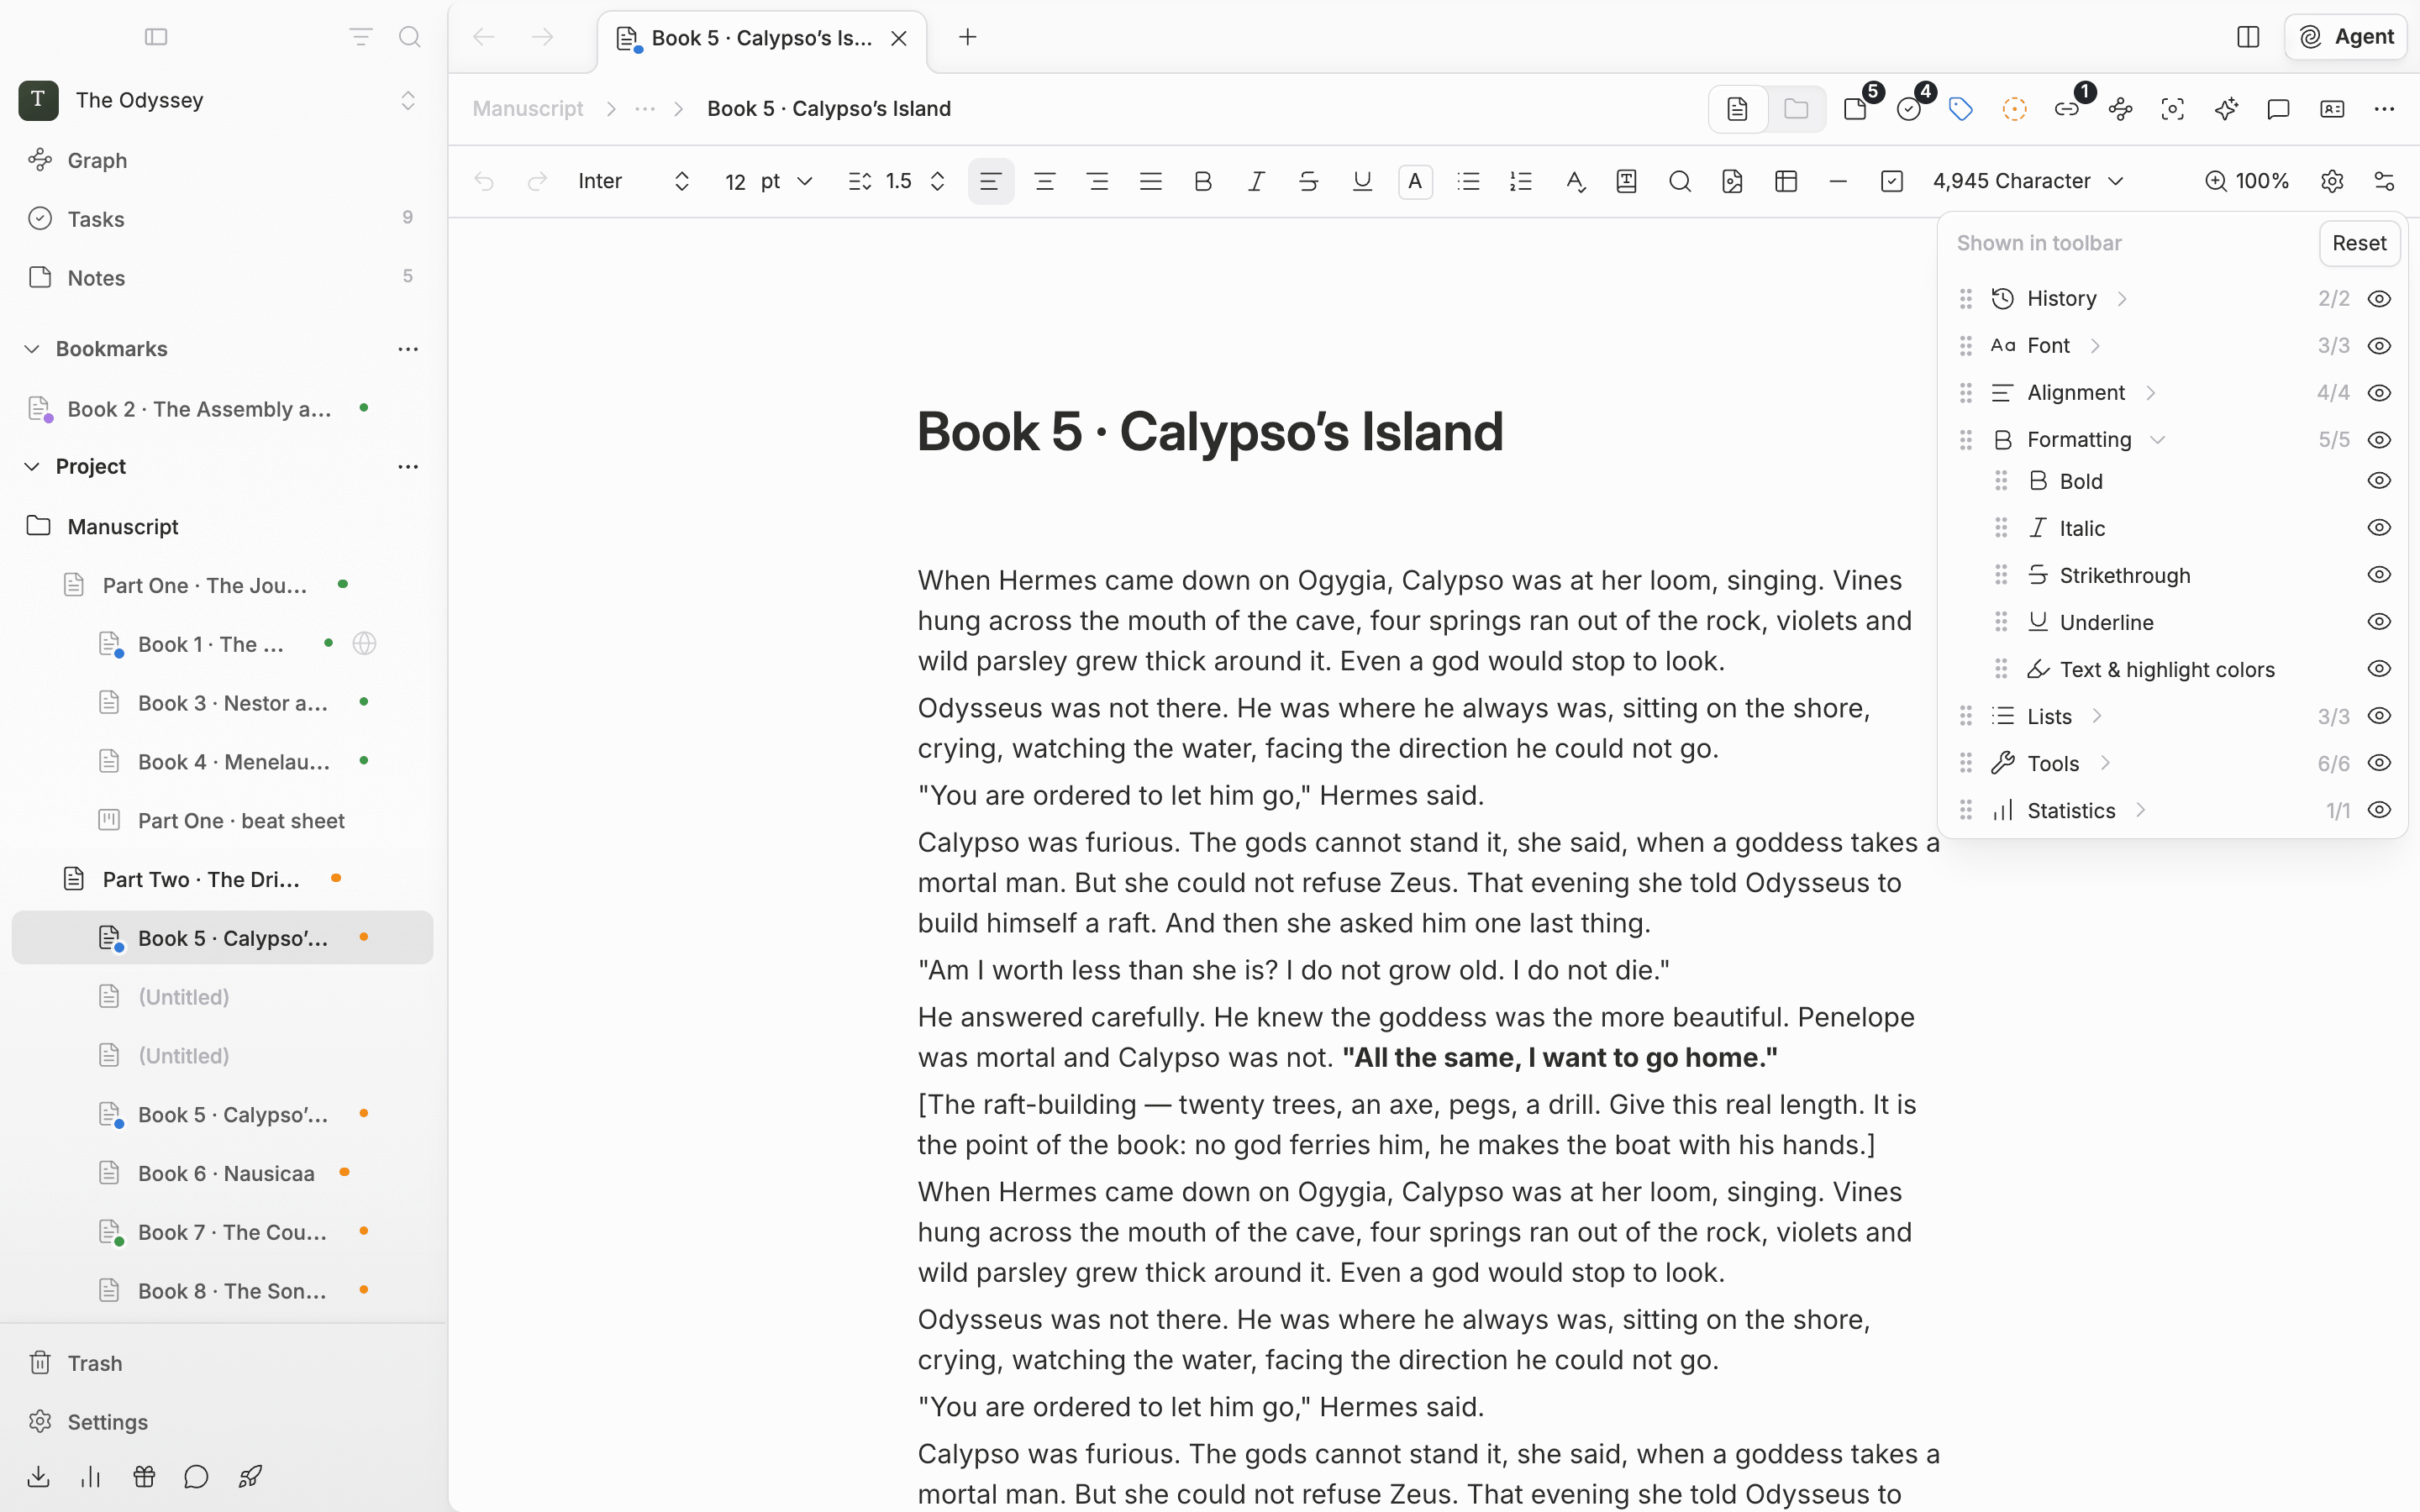Screen dimensions: 2420x1512
Task: Open editor settings gear icon
Action: click(x=2332, y=181)
